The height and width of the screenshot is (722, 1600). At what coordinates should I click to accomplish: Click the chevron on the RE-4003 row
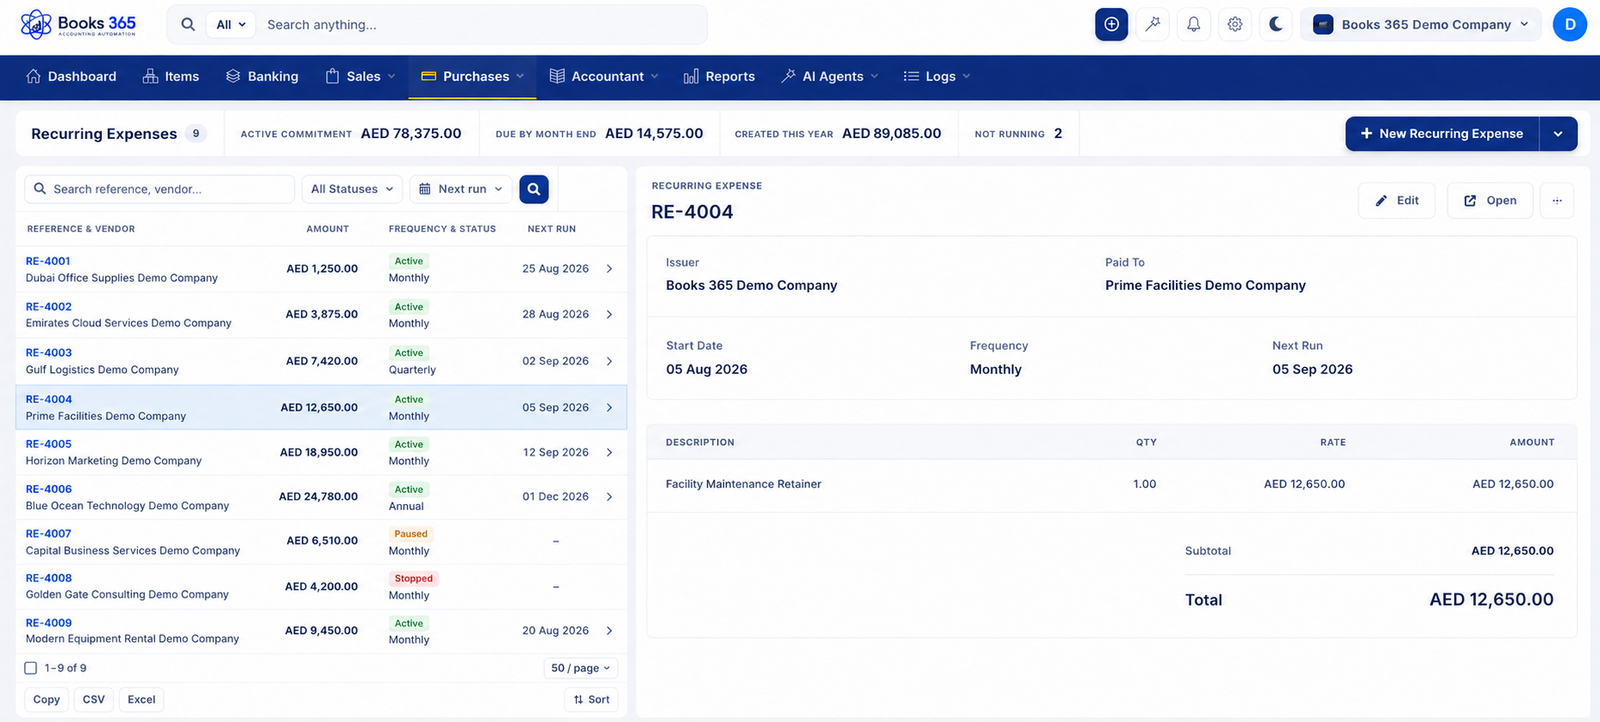click(x=609, y=361)
